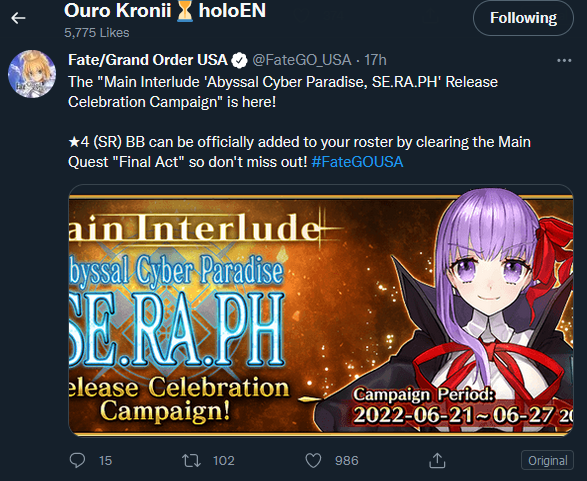Click the verified badge checkmark

(x=239, y=60)
